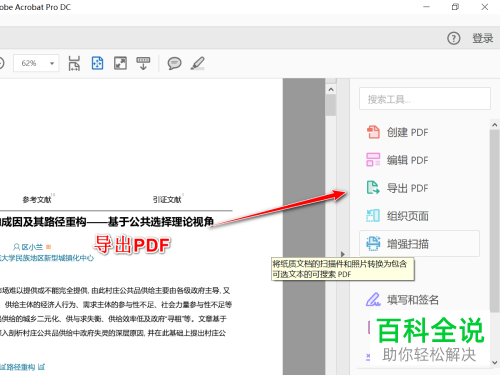The image size is (500, 375).
Task: Click the 创建 PDF icon
Action: [x=373, y=132]
